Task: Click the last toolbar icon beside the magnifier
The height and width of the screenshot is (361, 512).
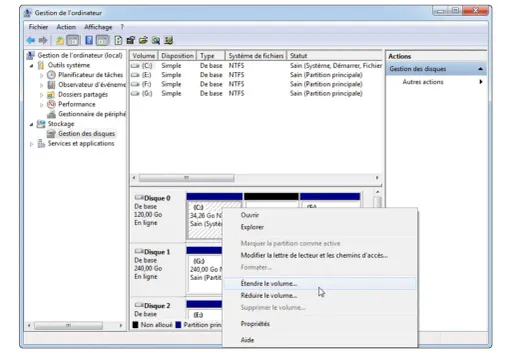Action: click(169, 40)
